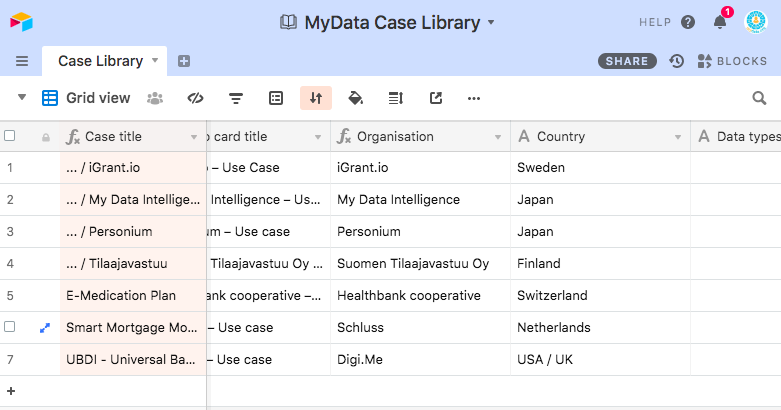Click the Airtable logo home icon
The image size is (781, 410).
point(22,21)
